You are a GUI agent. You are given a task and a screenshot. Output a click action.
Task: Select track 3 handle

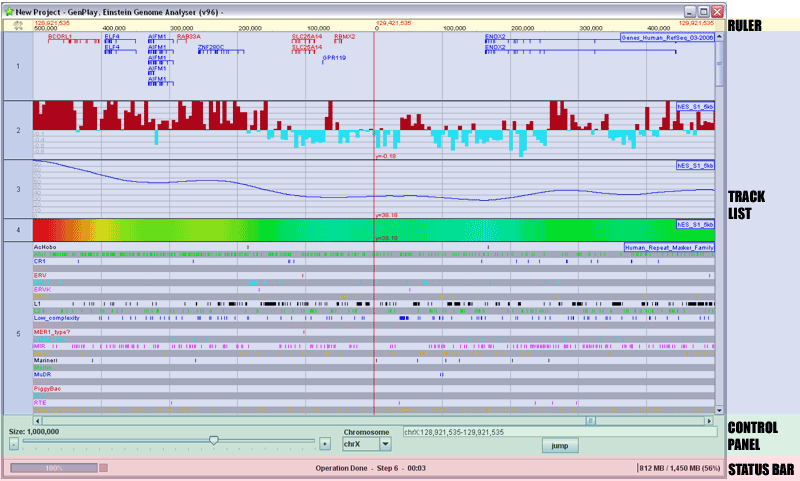[17, 189]
